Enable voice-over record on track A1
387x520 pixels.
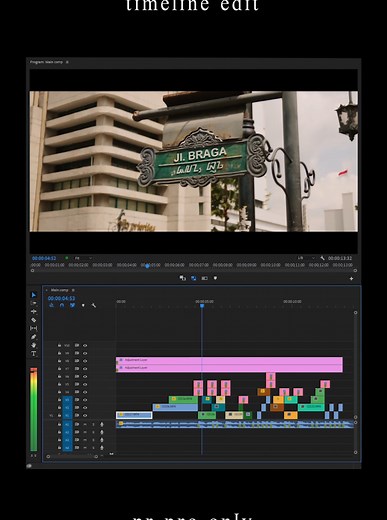click(x=102, y=424)
